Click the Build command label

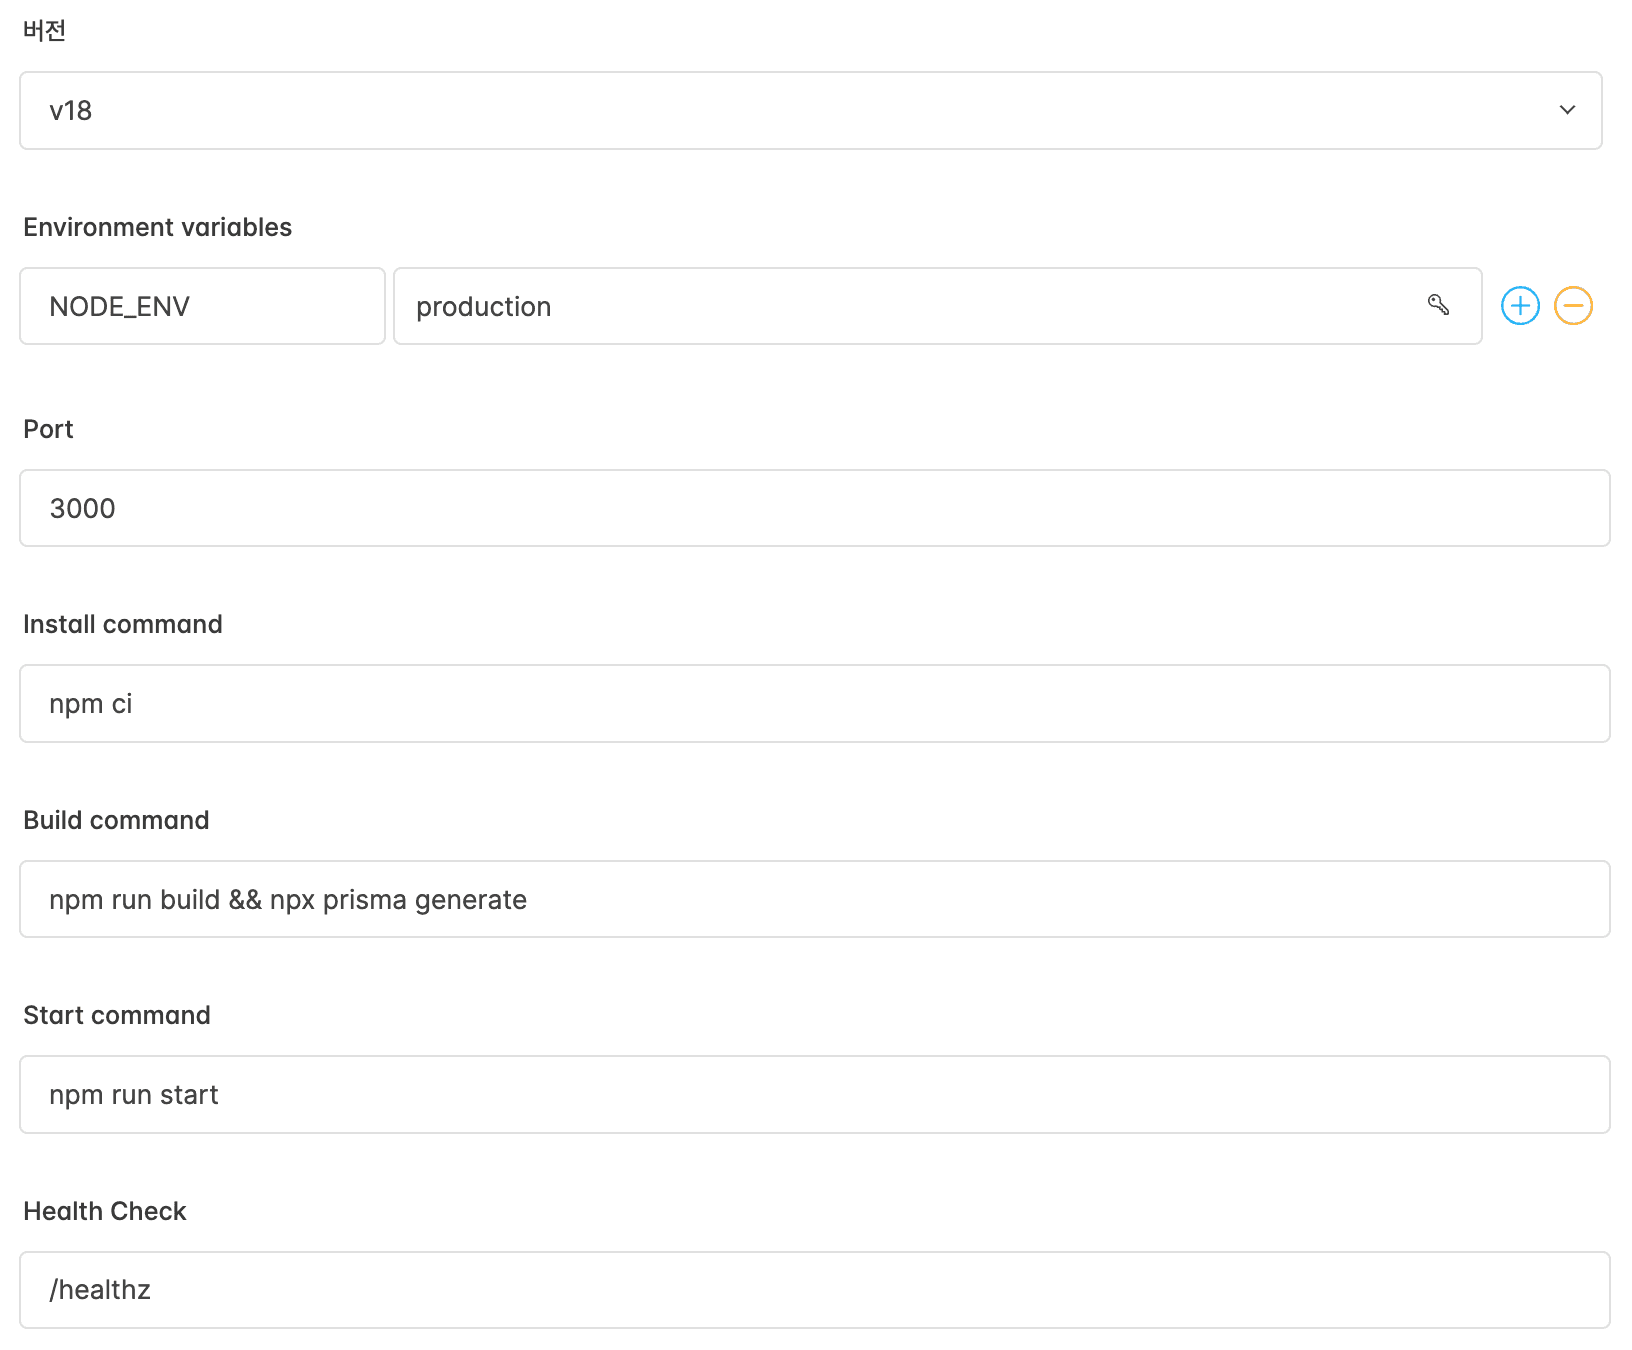pos(117,820)
